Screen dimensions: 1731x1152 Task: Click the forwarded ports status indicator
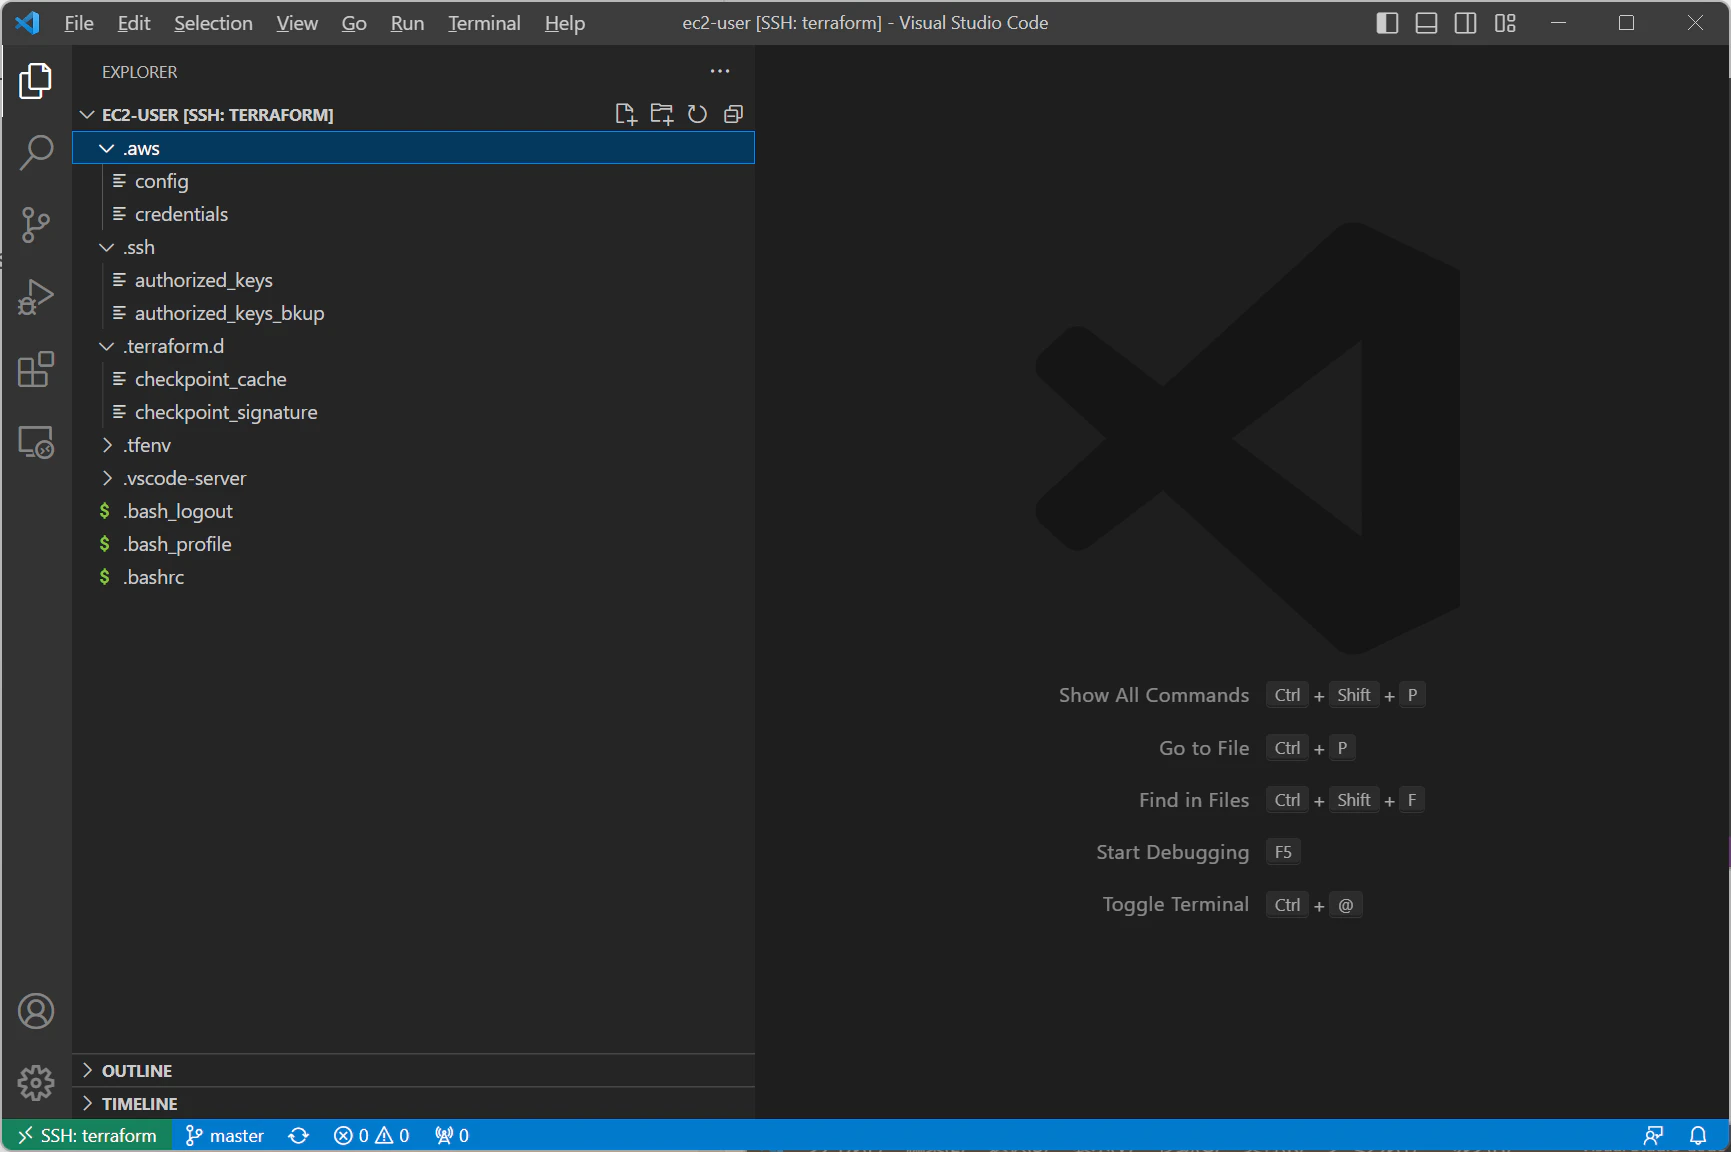pyautogui.click(x=452, y=1135)
